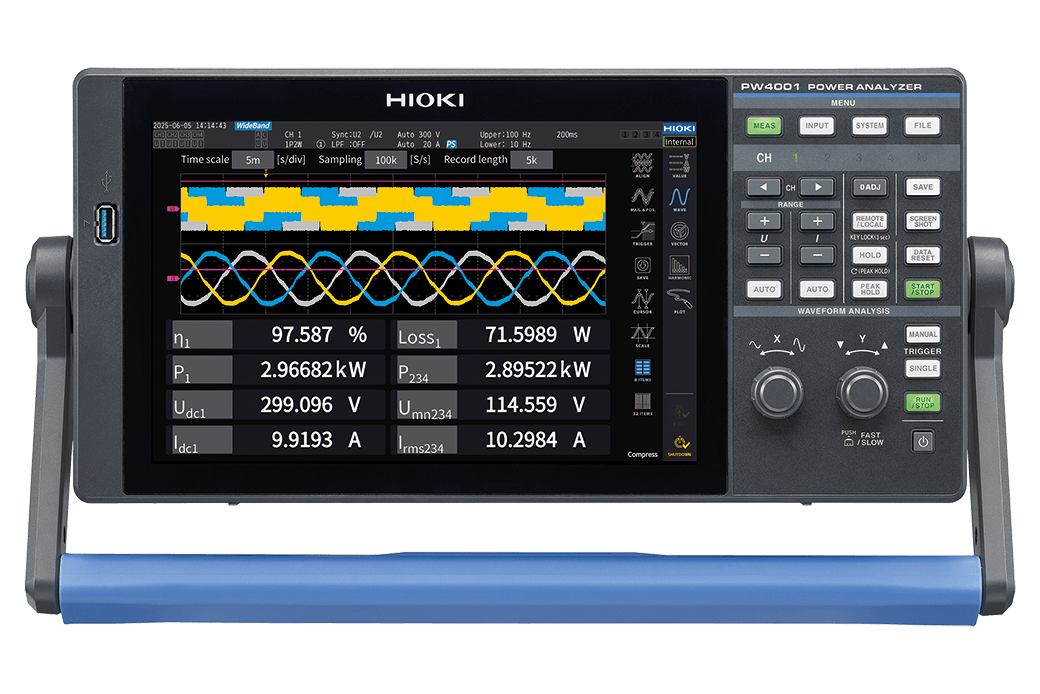This screenshot has height=694, width=1040.
Task: Show the 8 Items layout
Action: pos(642,369)
